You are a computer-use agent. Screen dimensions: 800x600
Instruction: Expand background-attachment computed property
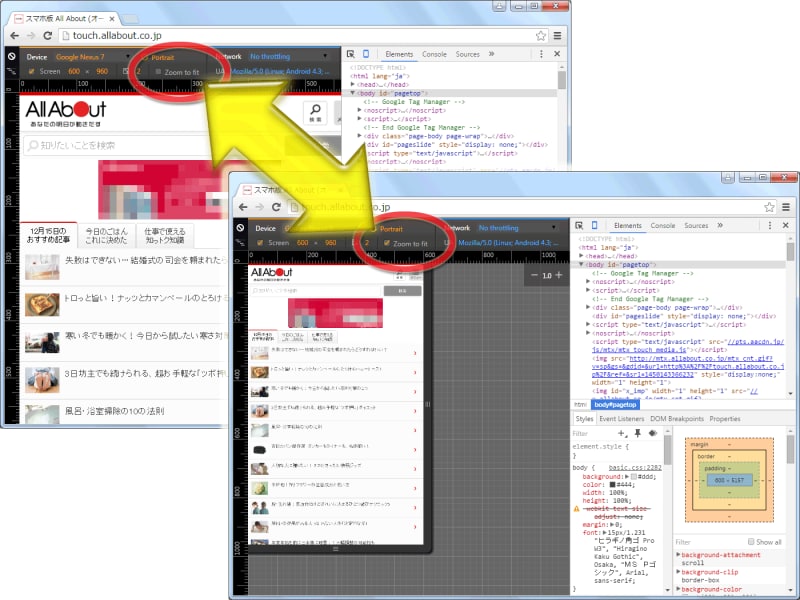679,554
